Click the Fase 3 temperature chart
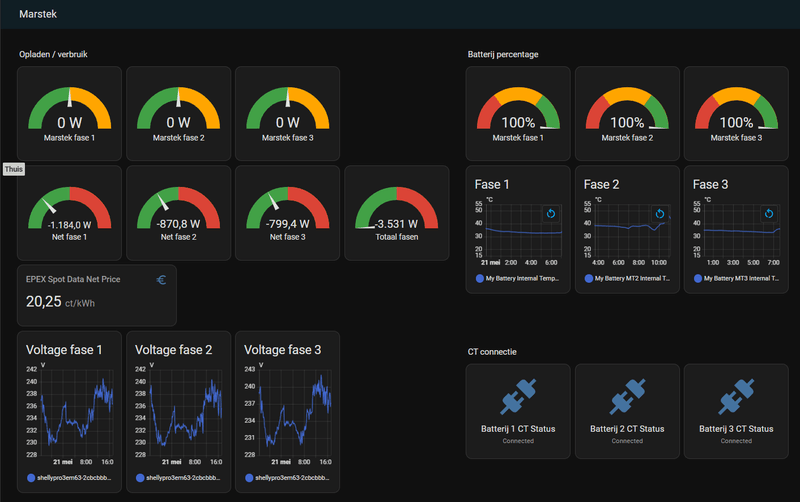800x502 pixels. click(x=742, y=231)
